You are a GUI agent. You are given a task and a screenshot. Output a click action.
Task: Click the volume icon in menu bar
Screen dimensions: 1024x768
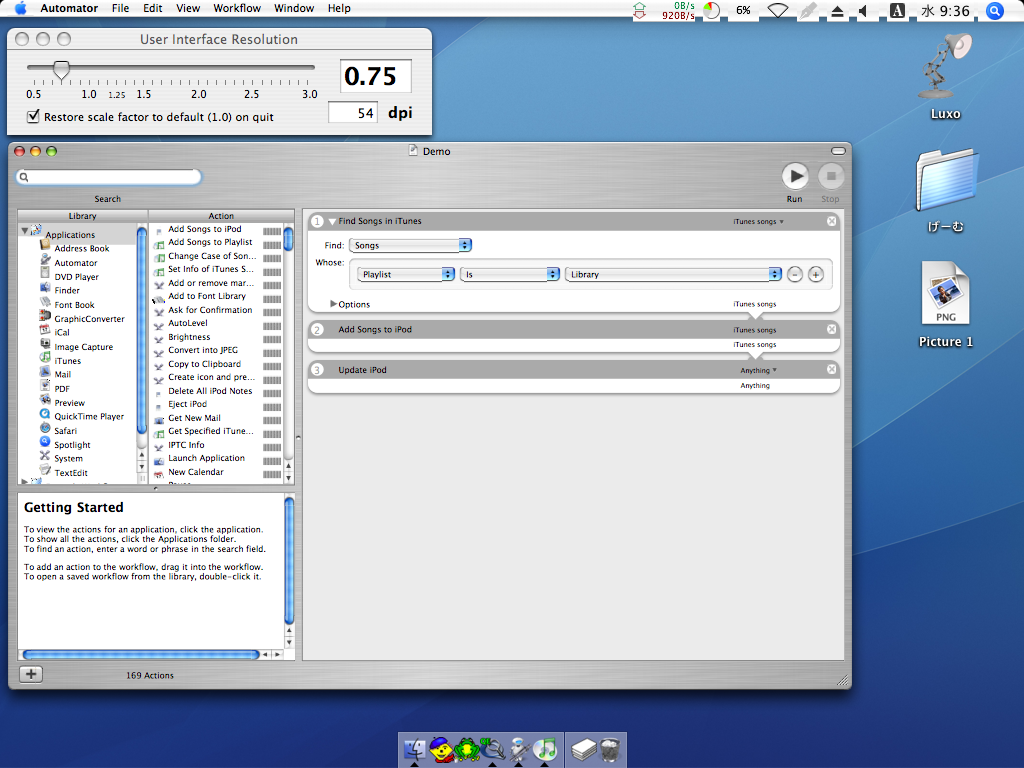click(x=863, y=10)
